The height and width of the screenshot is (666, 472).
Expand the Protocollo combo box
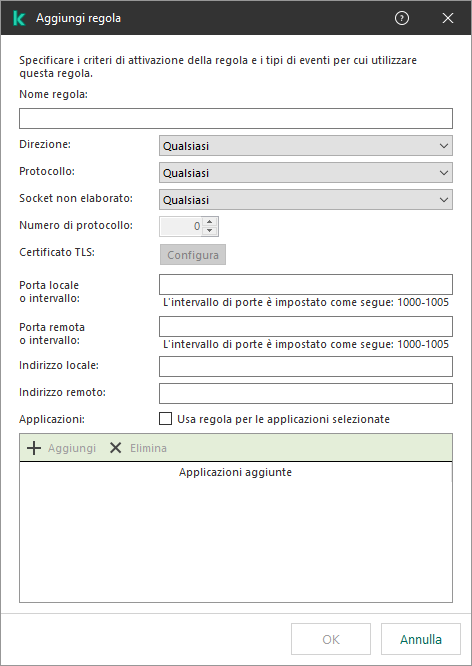(305, 173)
